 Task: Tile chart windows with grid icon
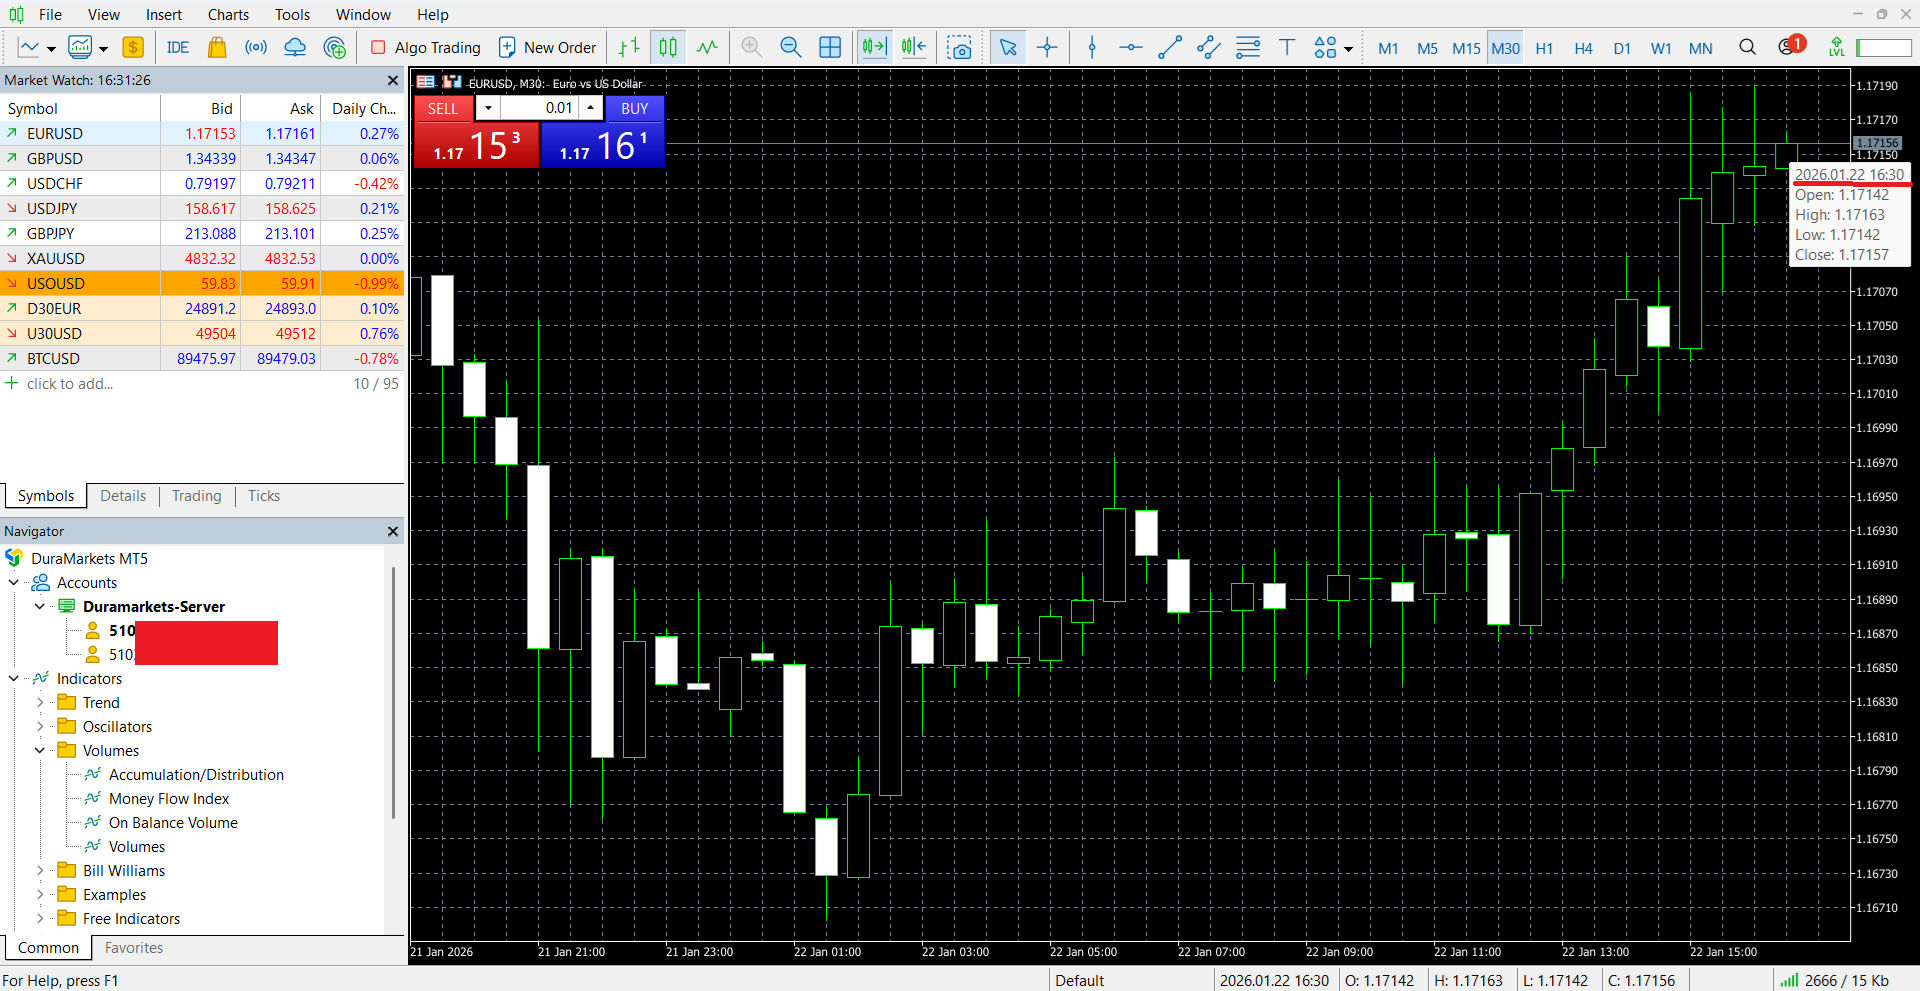(x=830, y=47)
